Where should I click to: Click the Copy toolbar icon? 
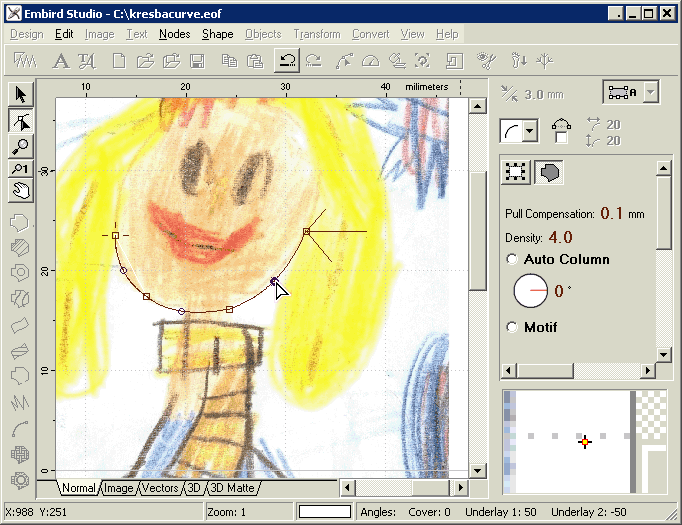229,61
